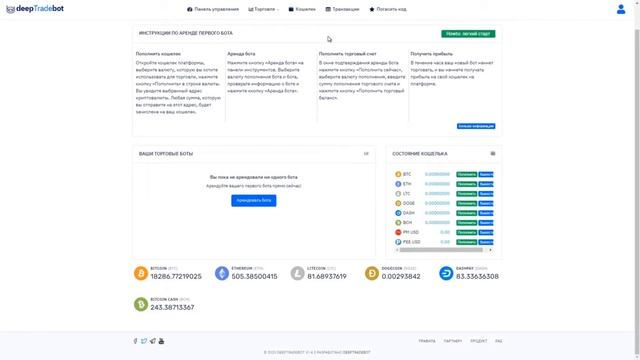Click the large Bitcoin price icon
Screen dimensions: 640x360
141,273
